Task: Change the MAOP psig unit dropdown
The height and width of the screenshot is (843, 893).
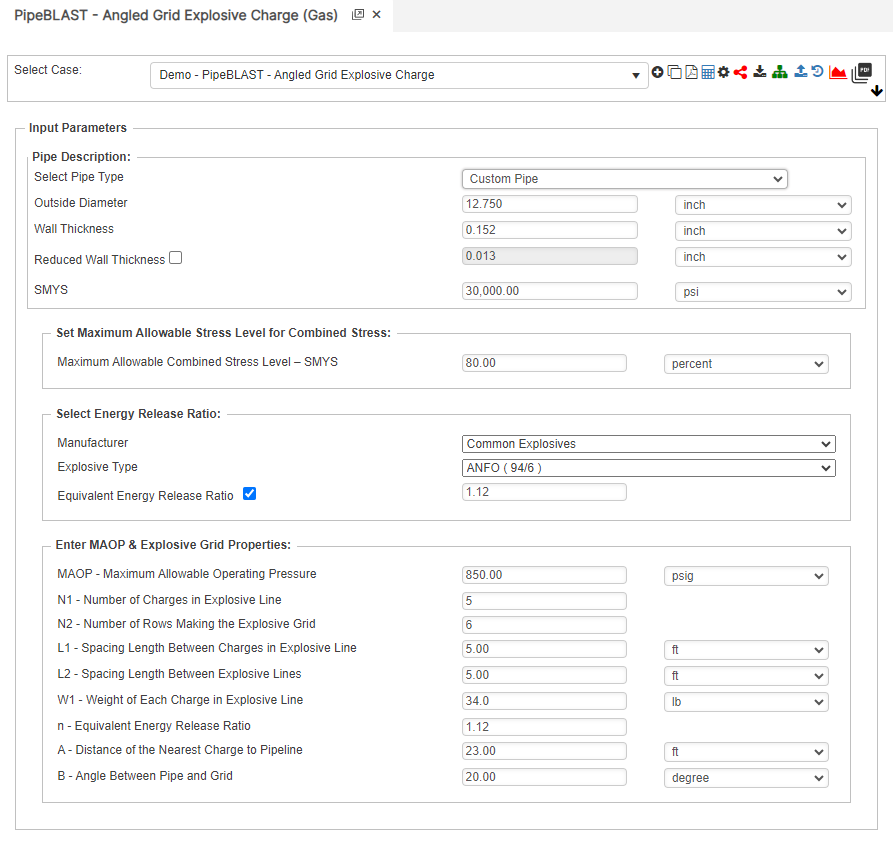Action: pos(746,576)
